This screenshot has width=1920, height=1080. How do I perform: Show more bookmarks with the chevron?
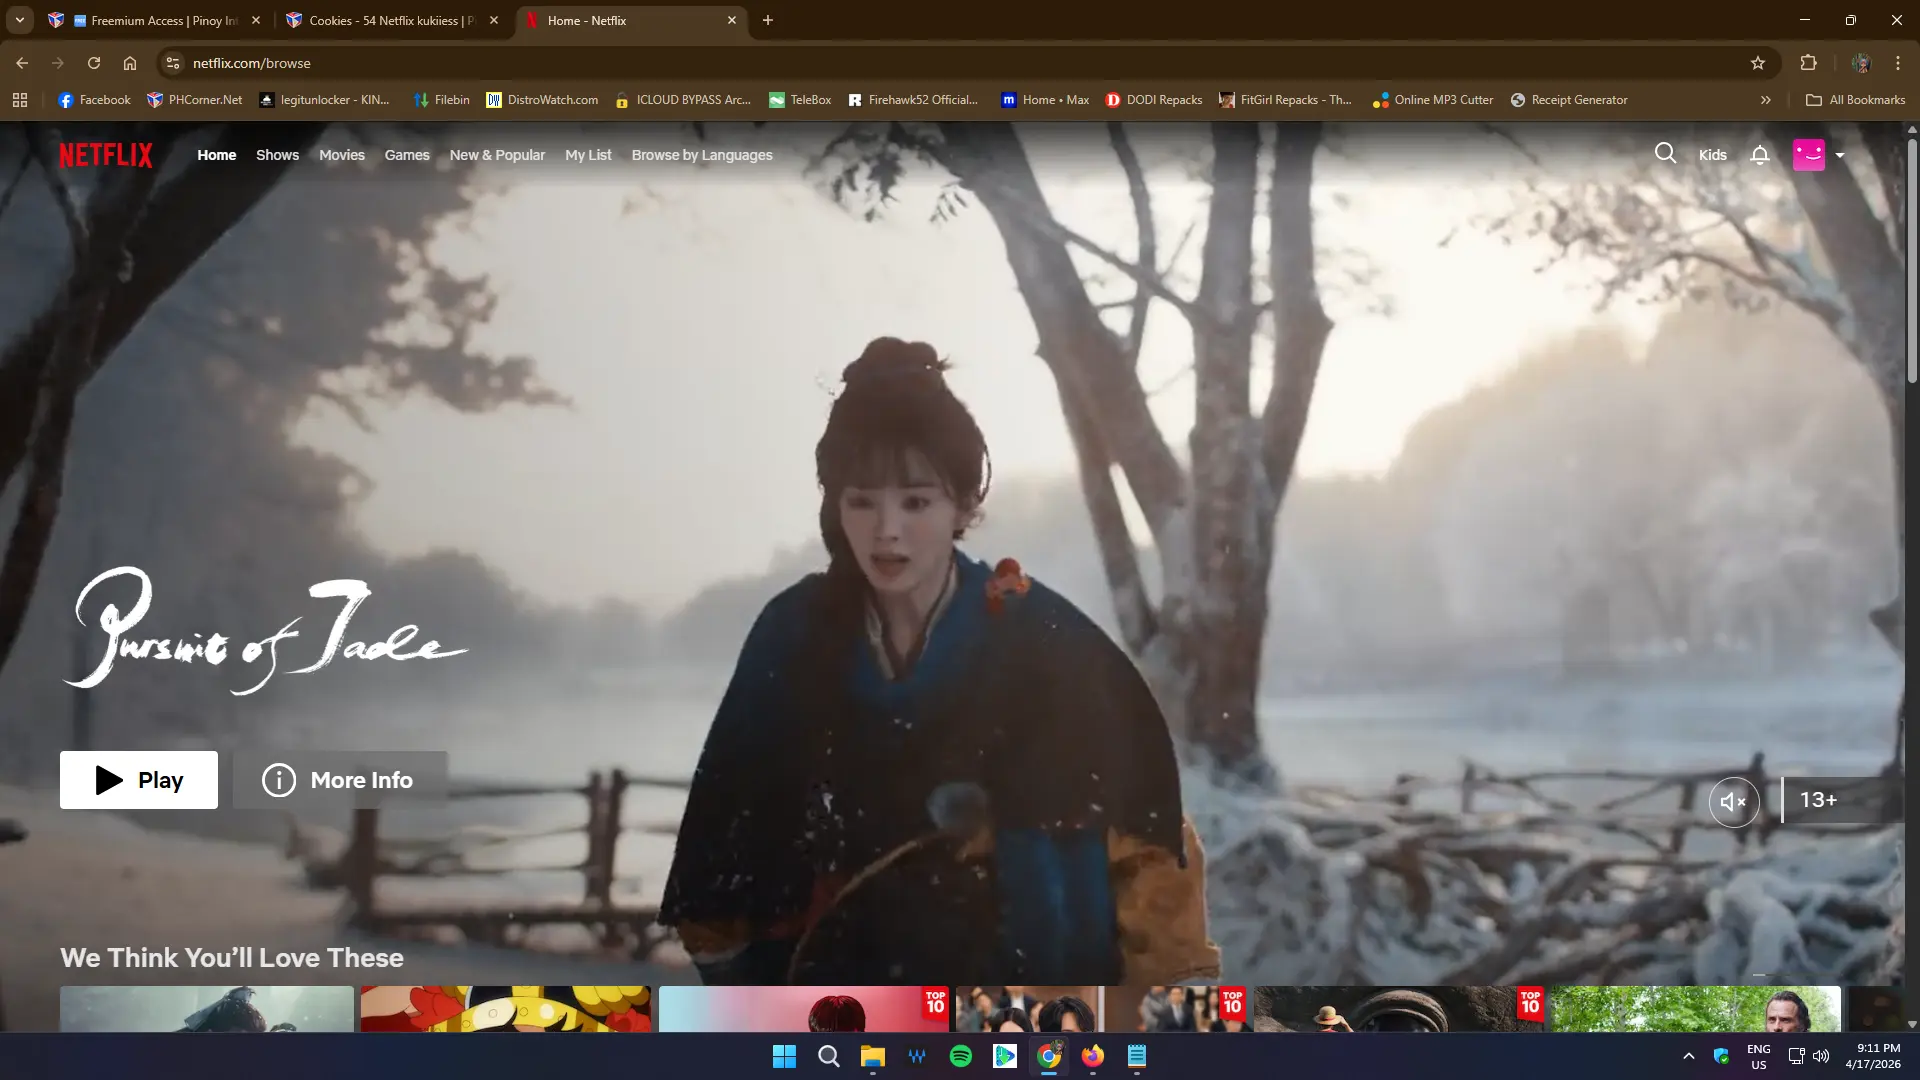point(1766,100)
